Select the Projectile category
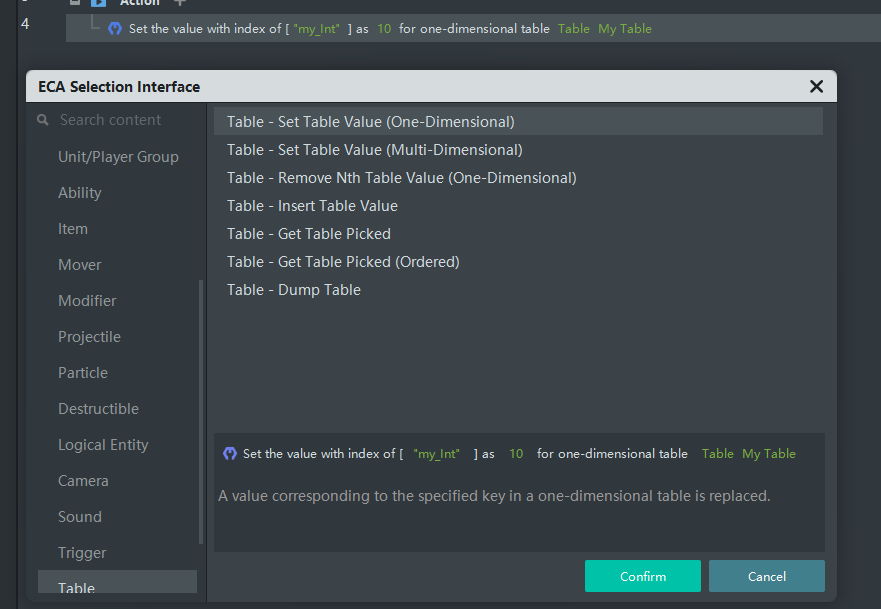The width and height of the screenshot is (881, 609). click(89, 337)
